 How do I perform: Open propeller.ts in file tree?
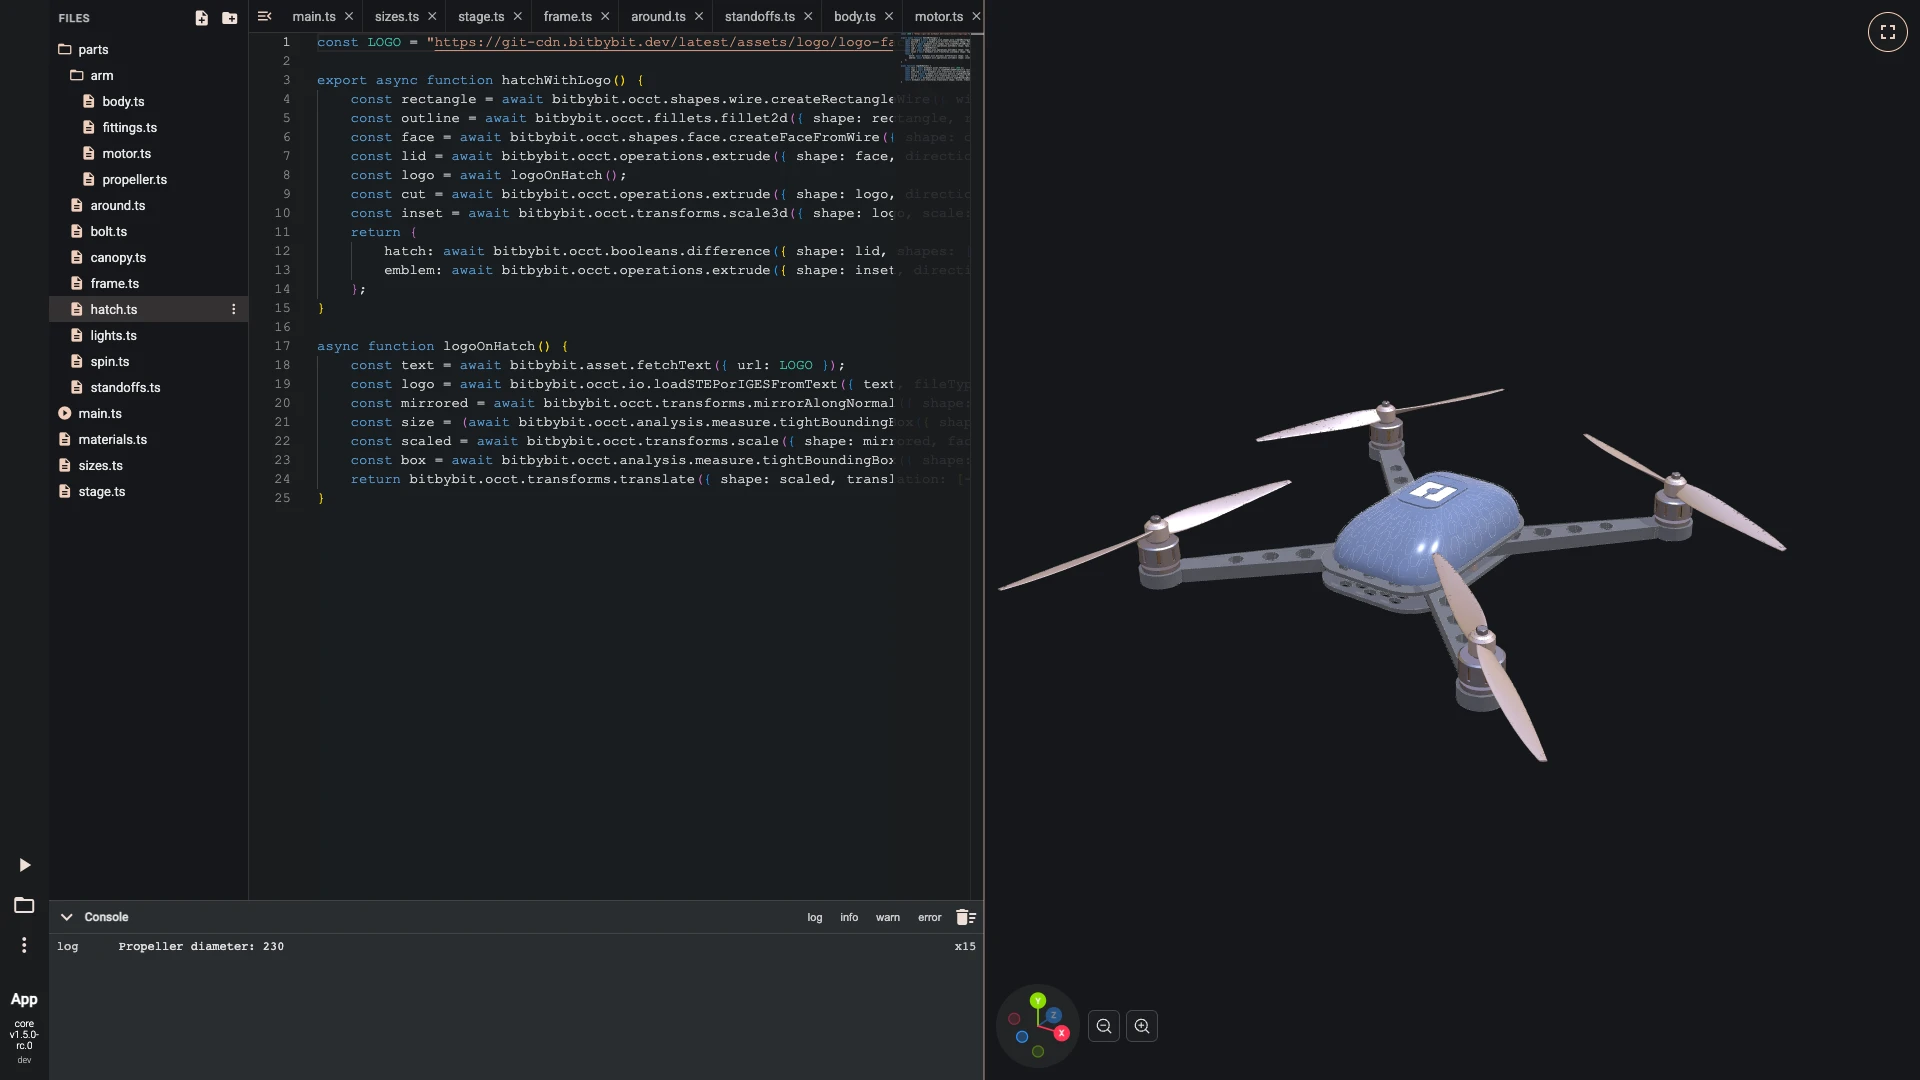point(134,180)
